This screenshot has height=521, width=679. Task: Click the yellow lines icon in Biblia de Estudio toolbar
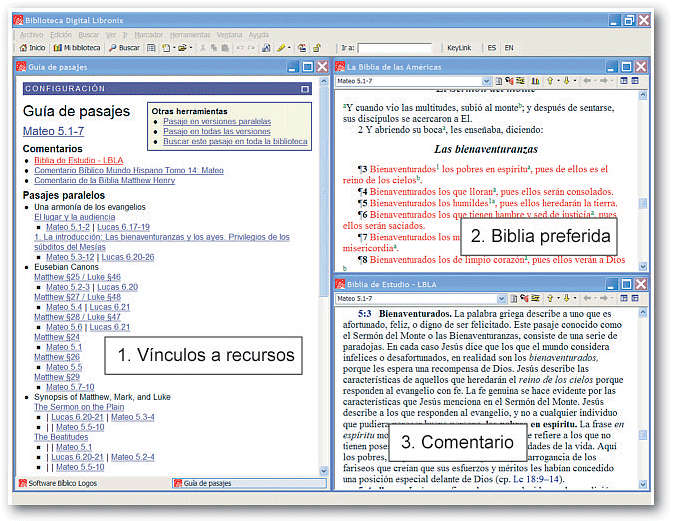pyautogui.click(x=536, y=298)
